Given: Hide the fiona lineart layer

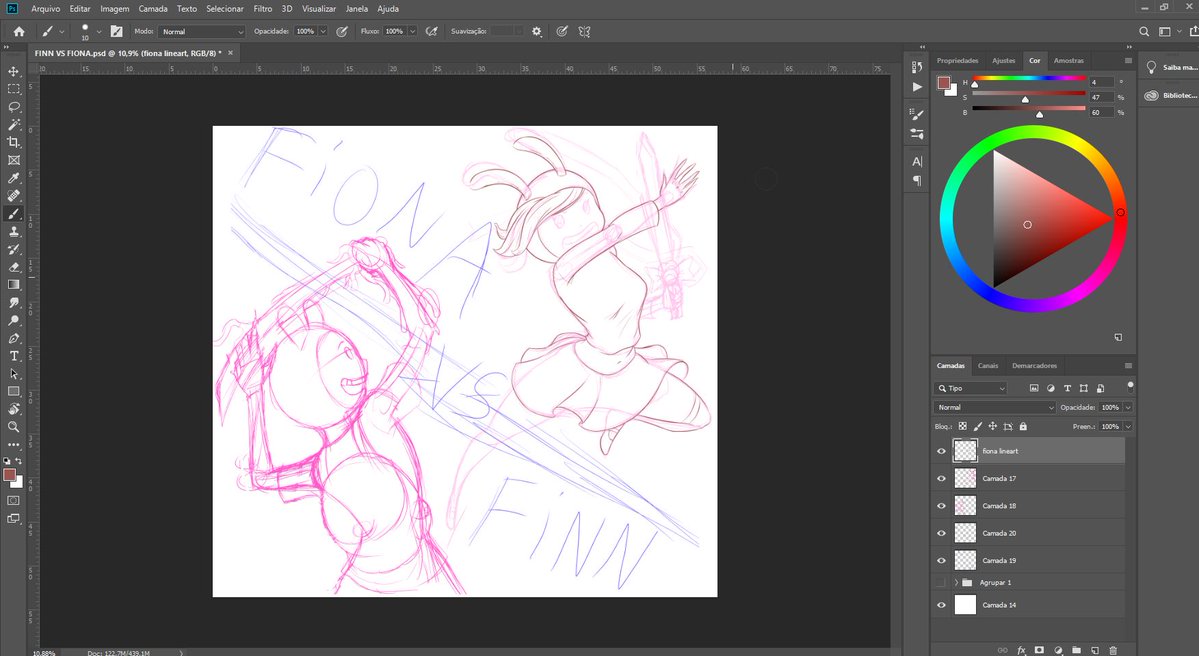Looking at the screenshot, I should point(941,451).
